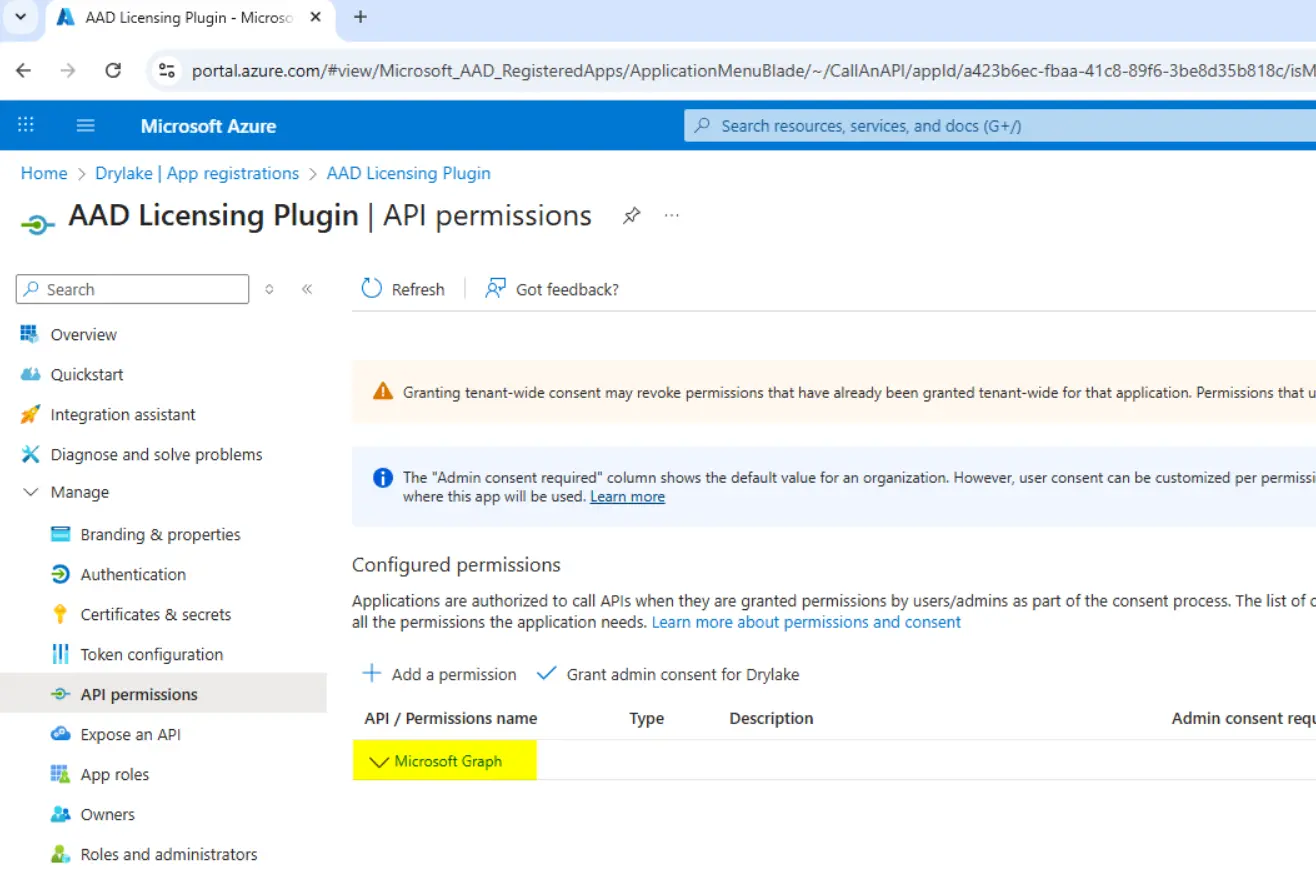Go to Token configuration
Image resolution: width=1316 pixels, height=878 pixels.
(x=151, y=655)
